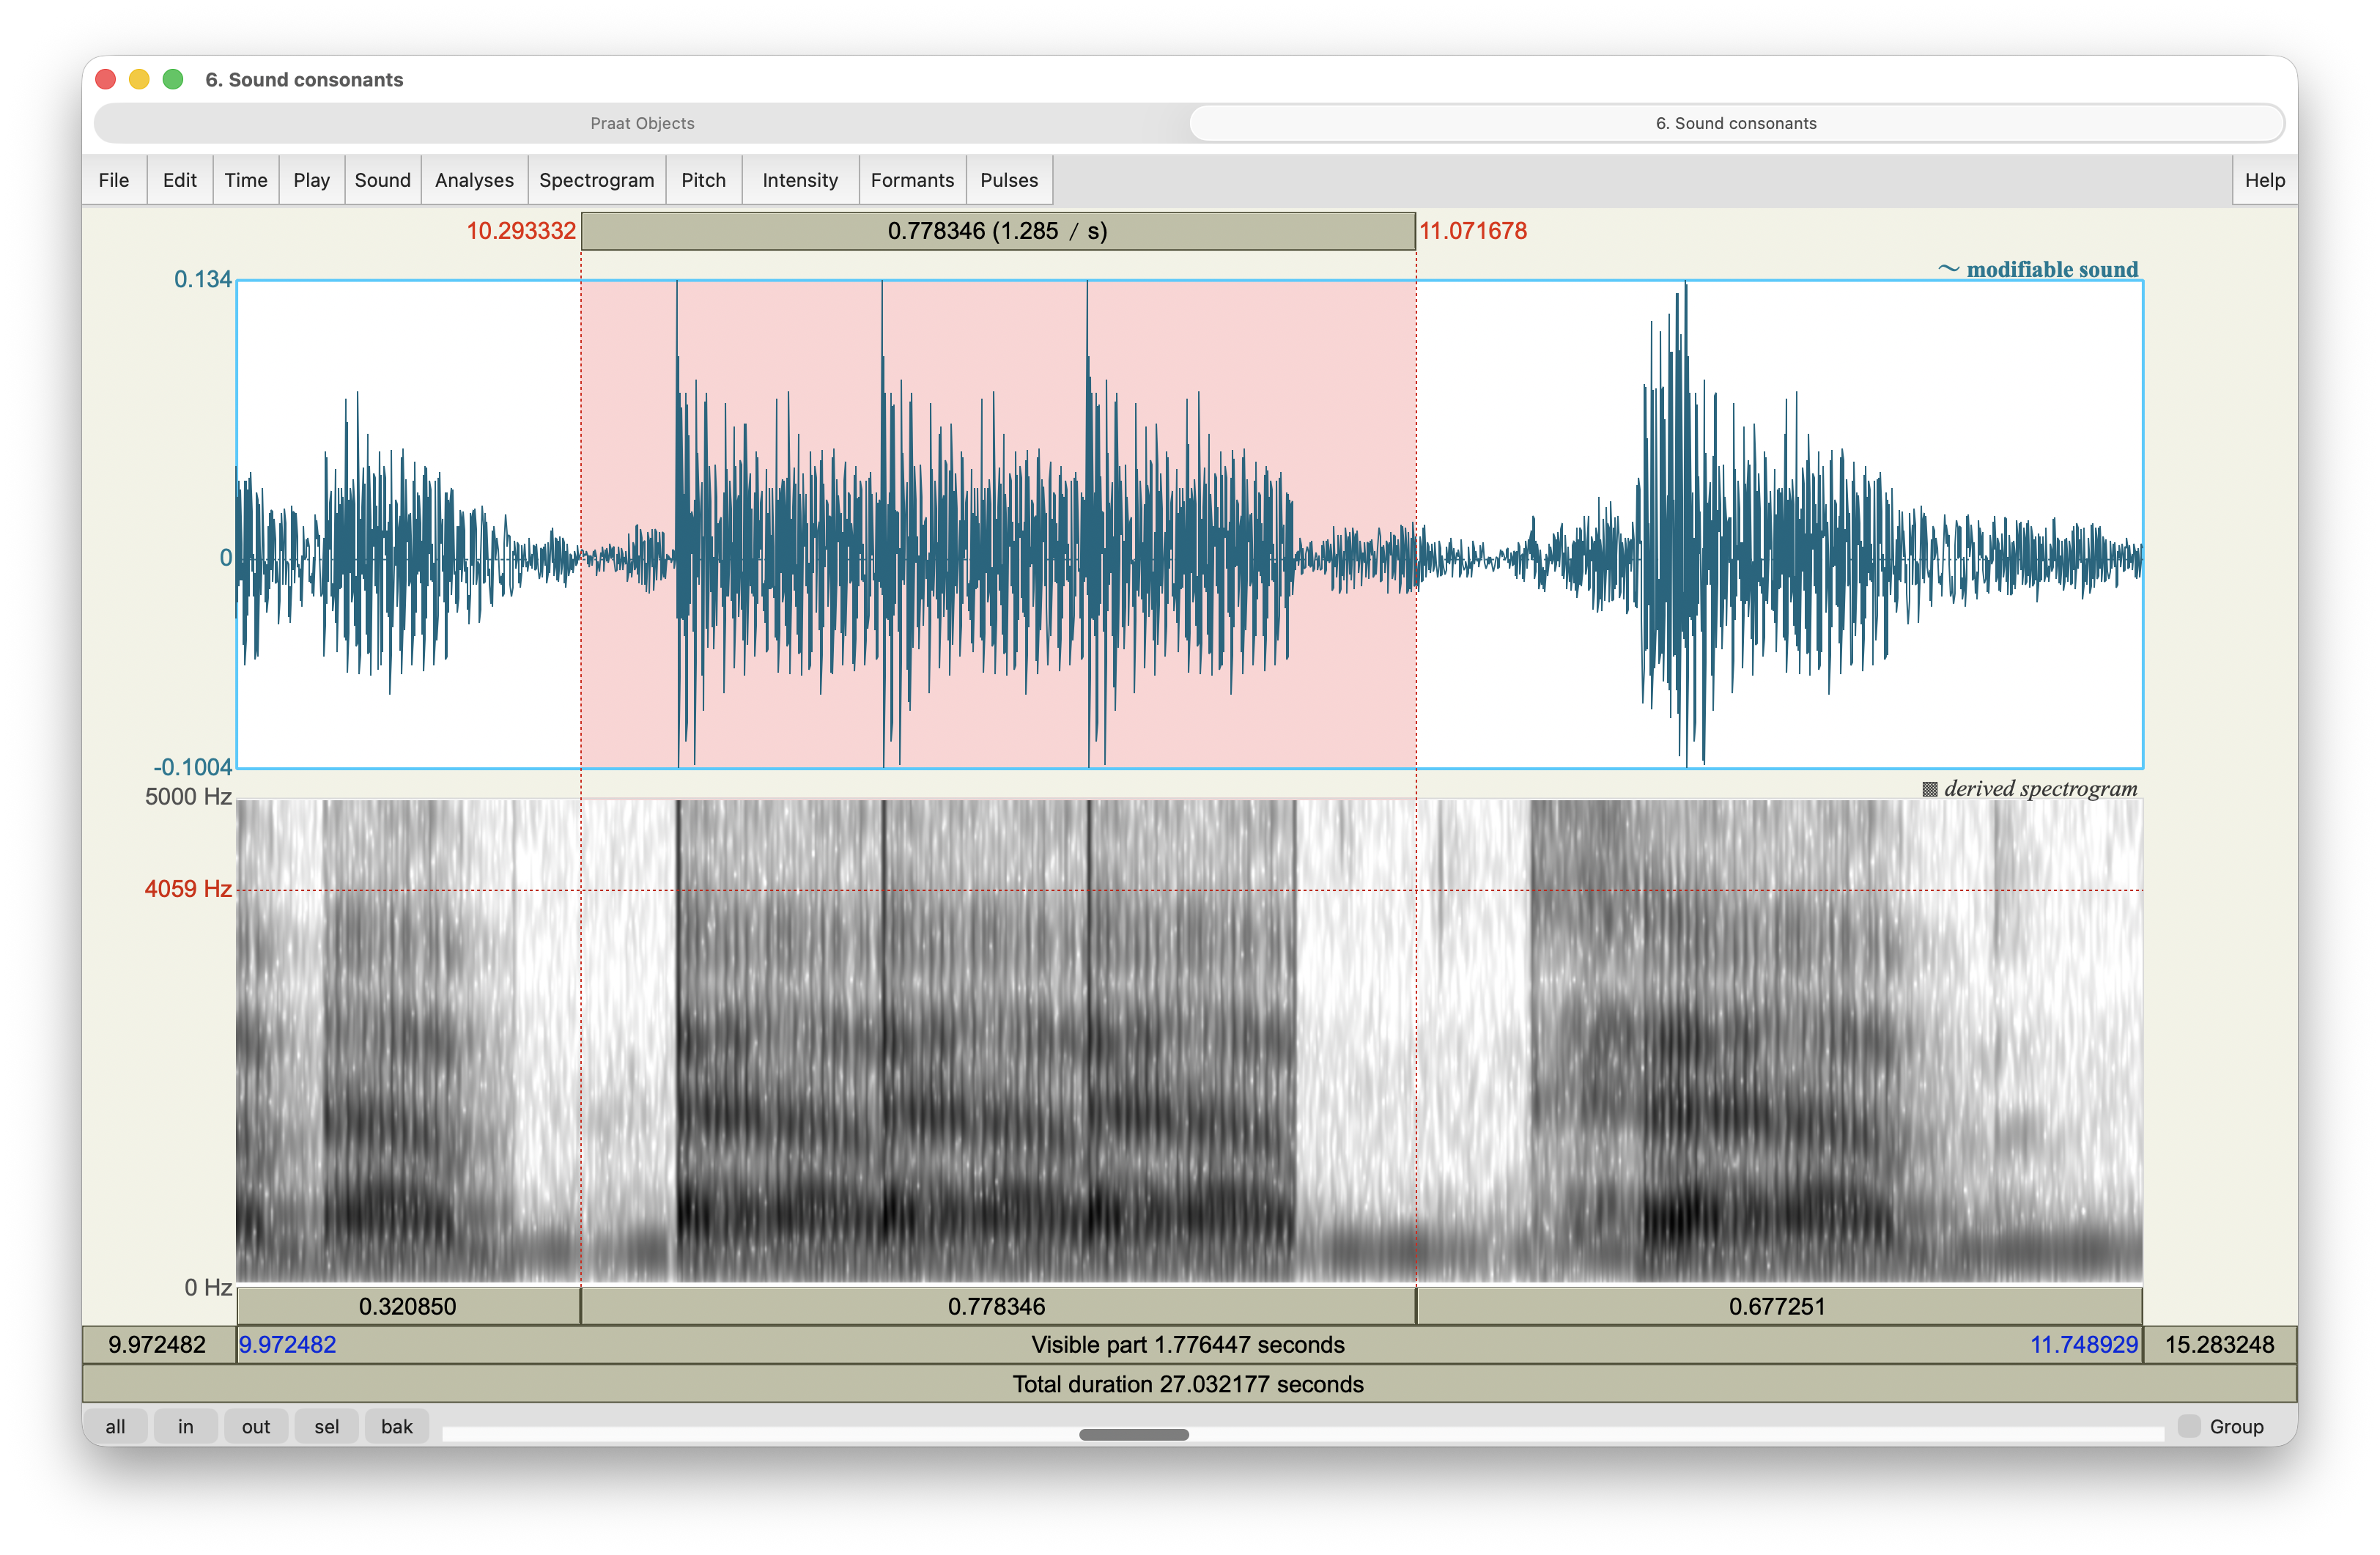Viewport: 2380px width, 1555px height.
Task: Click the blue window start time 9.972482
Action: click(287, 1345)
